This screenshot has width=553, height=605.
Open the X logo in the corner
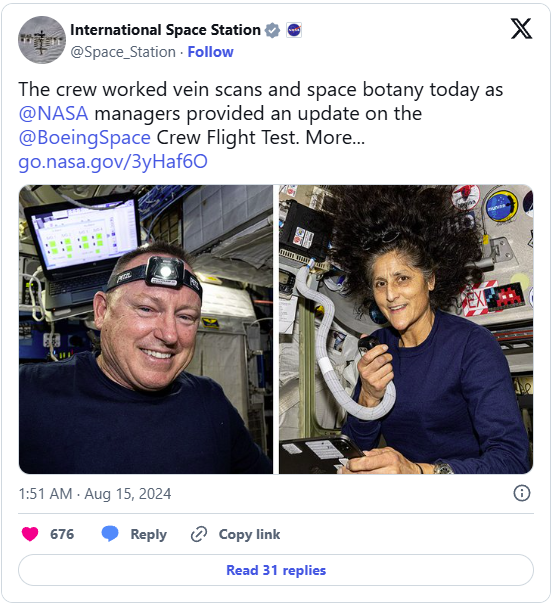[x=521, y=29]
